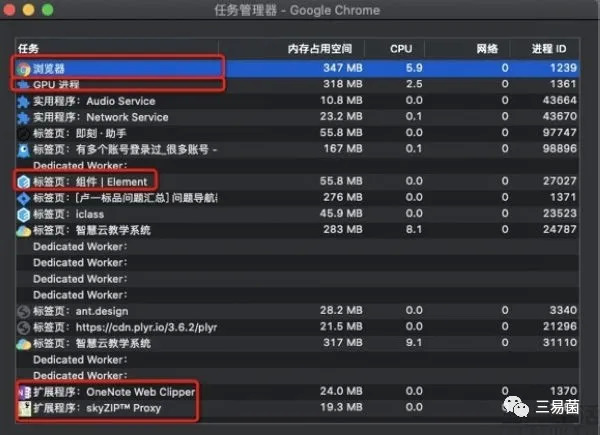Select the 实用程序: Network Service row
This screenshot has height=435, width=600.
coord(297,117)
